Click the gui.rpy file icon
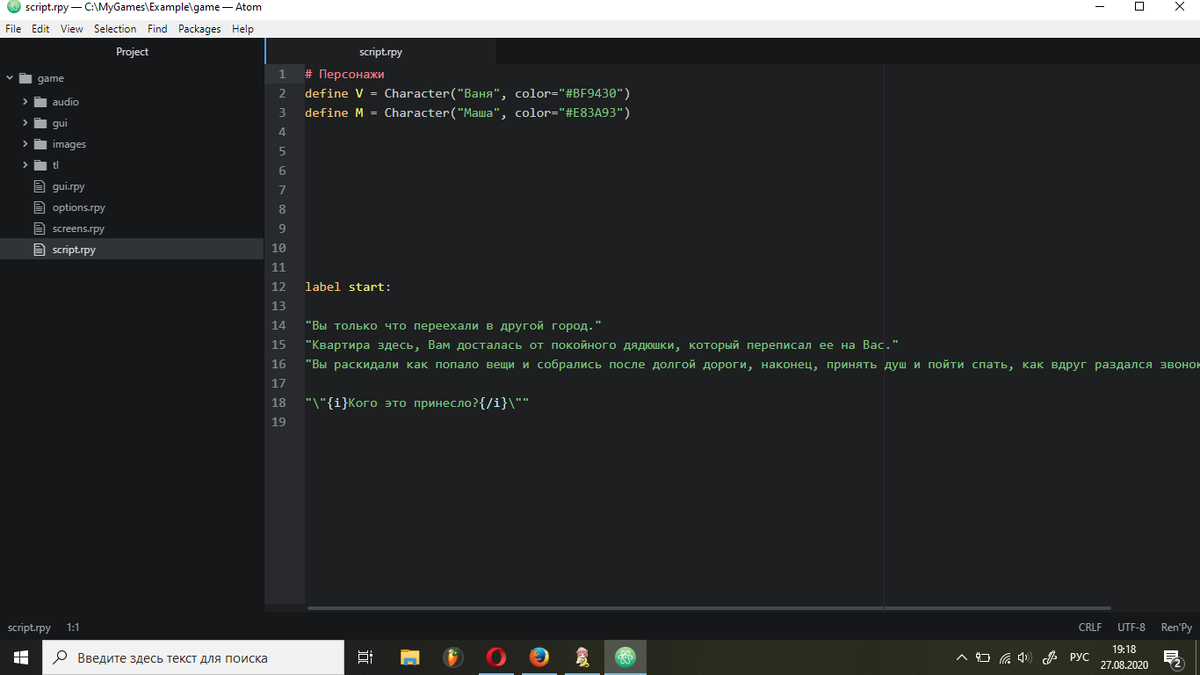The height and width of the screenshot is (675, 1200). click(41, 186)
